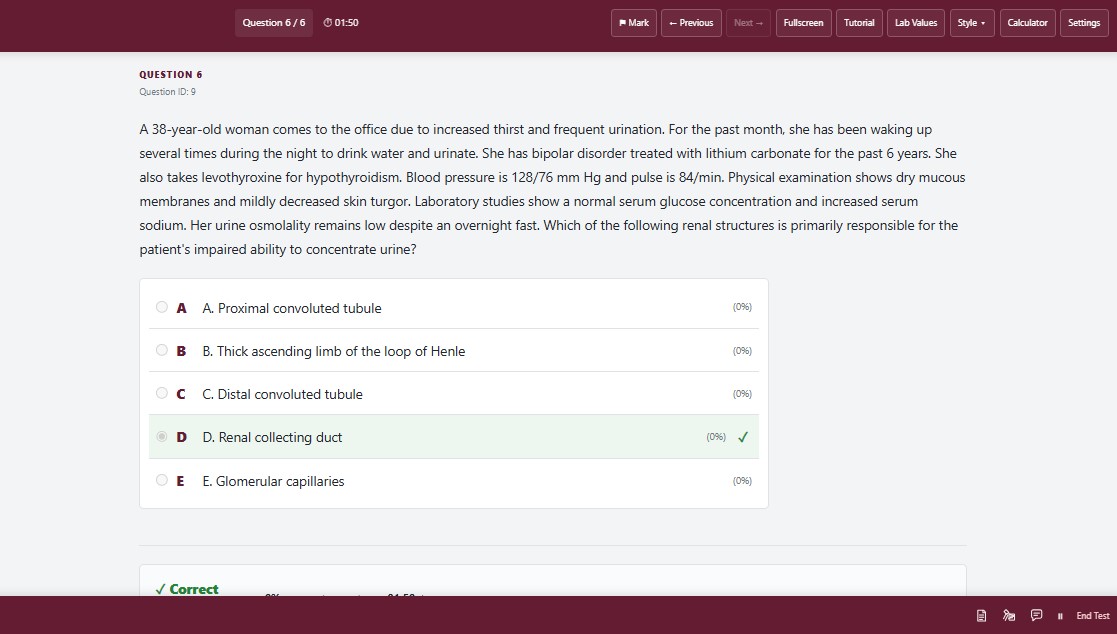The height and width of the screenshot is (634, 1117).
Task: Click the green 'Correct' result label
Action: pos(187,589)
